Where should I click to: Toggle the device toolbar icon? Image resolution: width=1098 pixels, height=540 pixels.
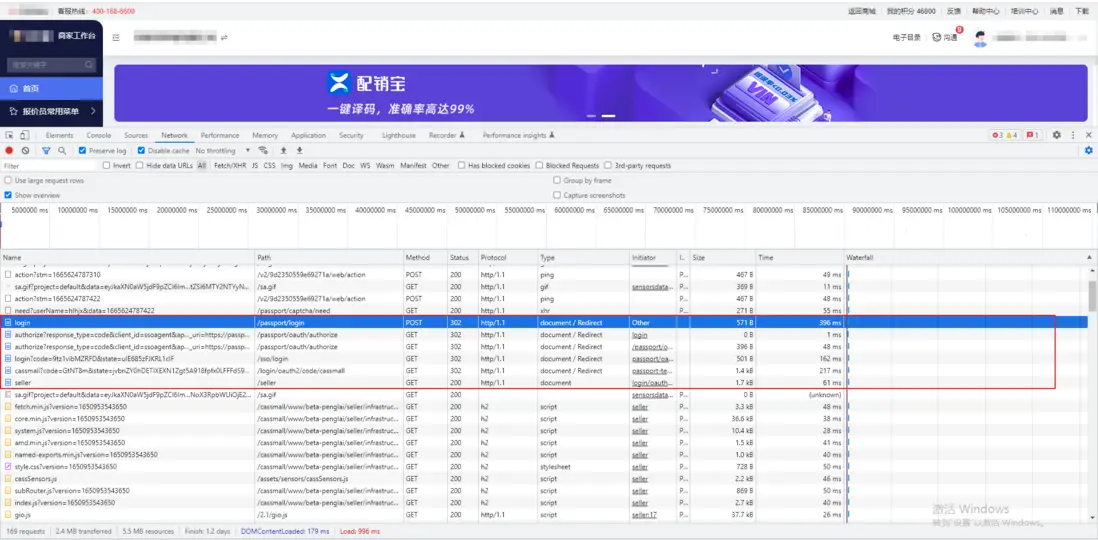25,135
